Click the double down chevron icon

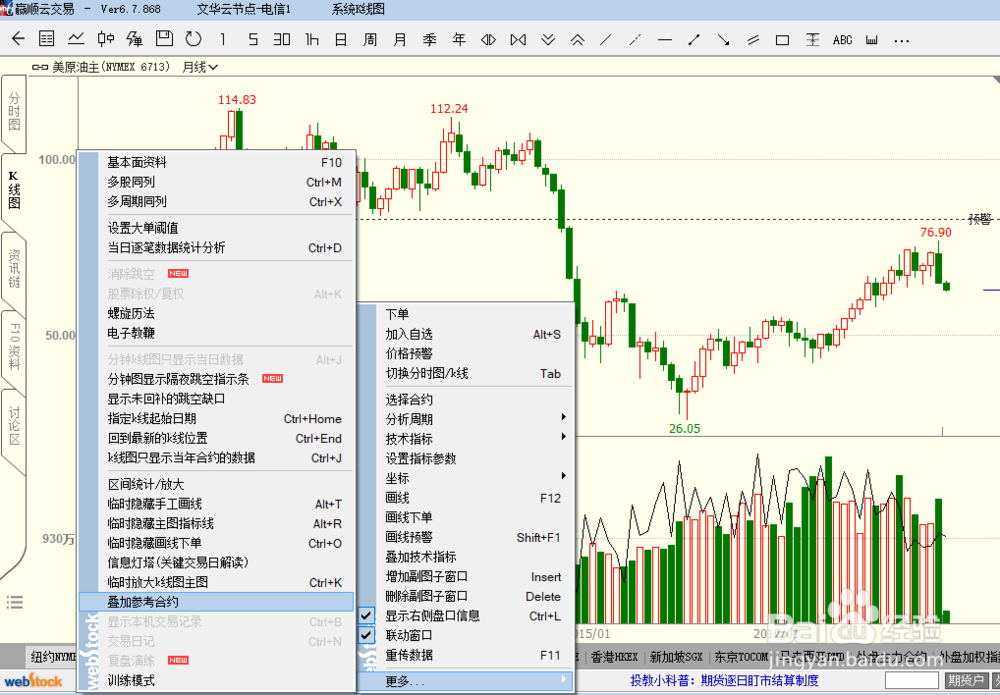[548, 40]
